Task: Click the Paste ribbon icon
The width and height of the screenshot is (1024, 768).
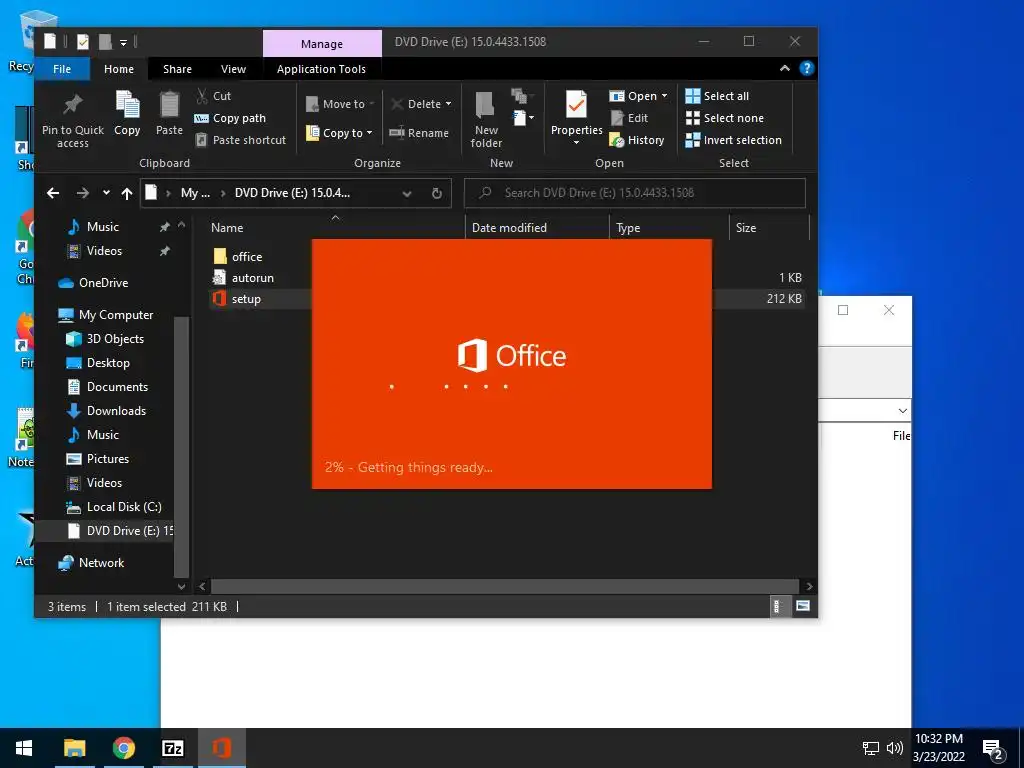Action: click(169, 104)
